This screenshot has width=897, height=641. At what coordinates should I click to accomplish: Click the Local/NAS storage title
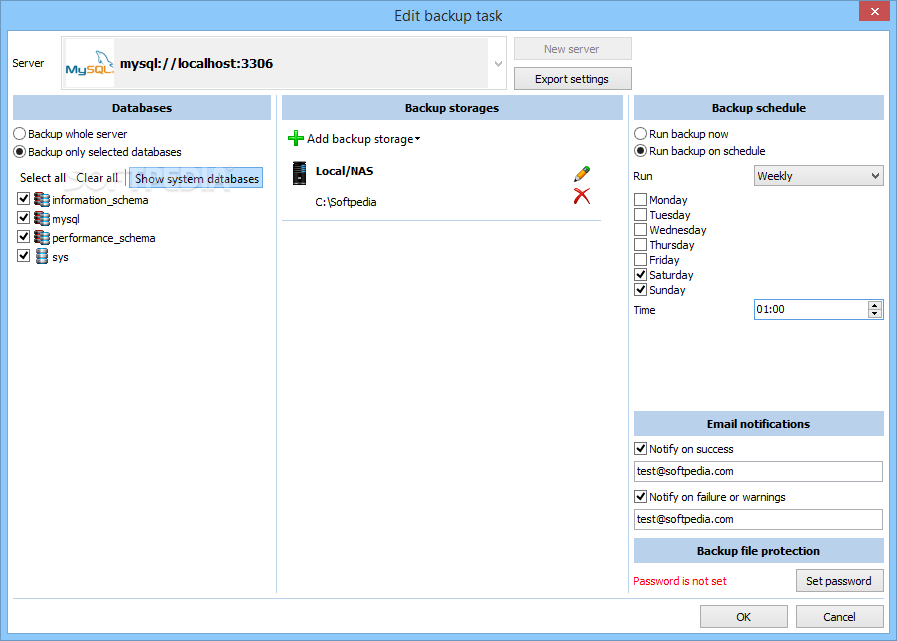click(344, 171)
